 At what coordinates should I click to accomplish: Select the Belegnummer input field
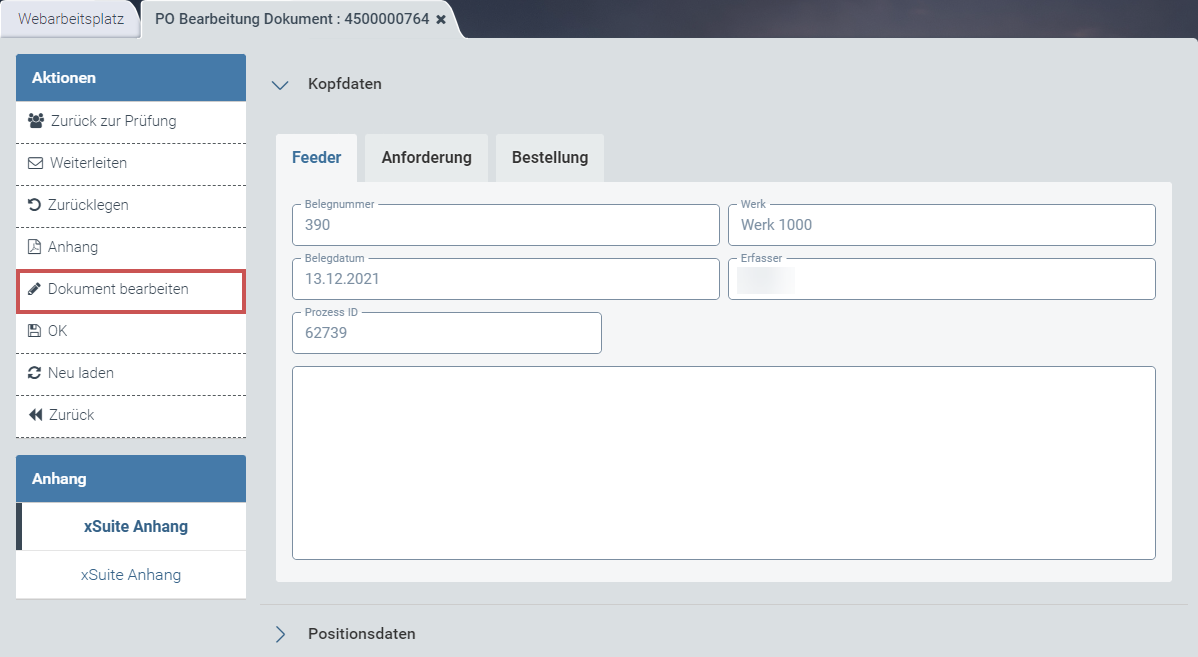tap(505, 225)
